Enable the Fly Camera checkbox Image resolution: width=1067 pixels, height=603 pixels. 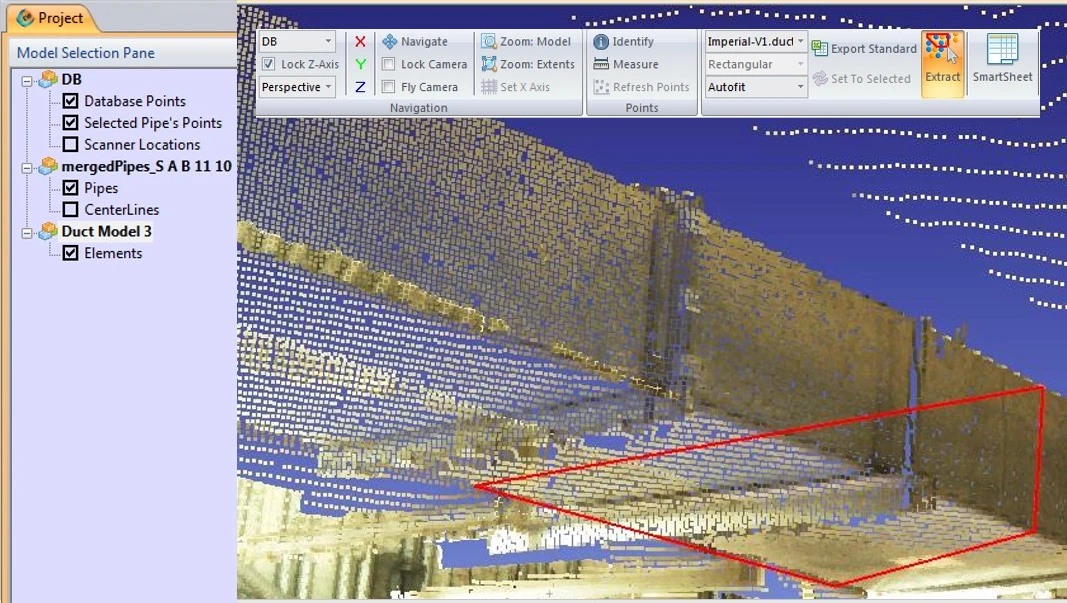pyautogui.click(x=388, y=87)
